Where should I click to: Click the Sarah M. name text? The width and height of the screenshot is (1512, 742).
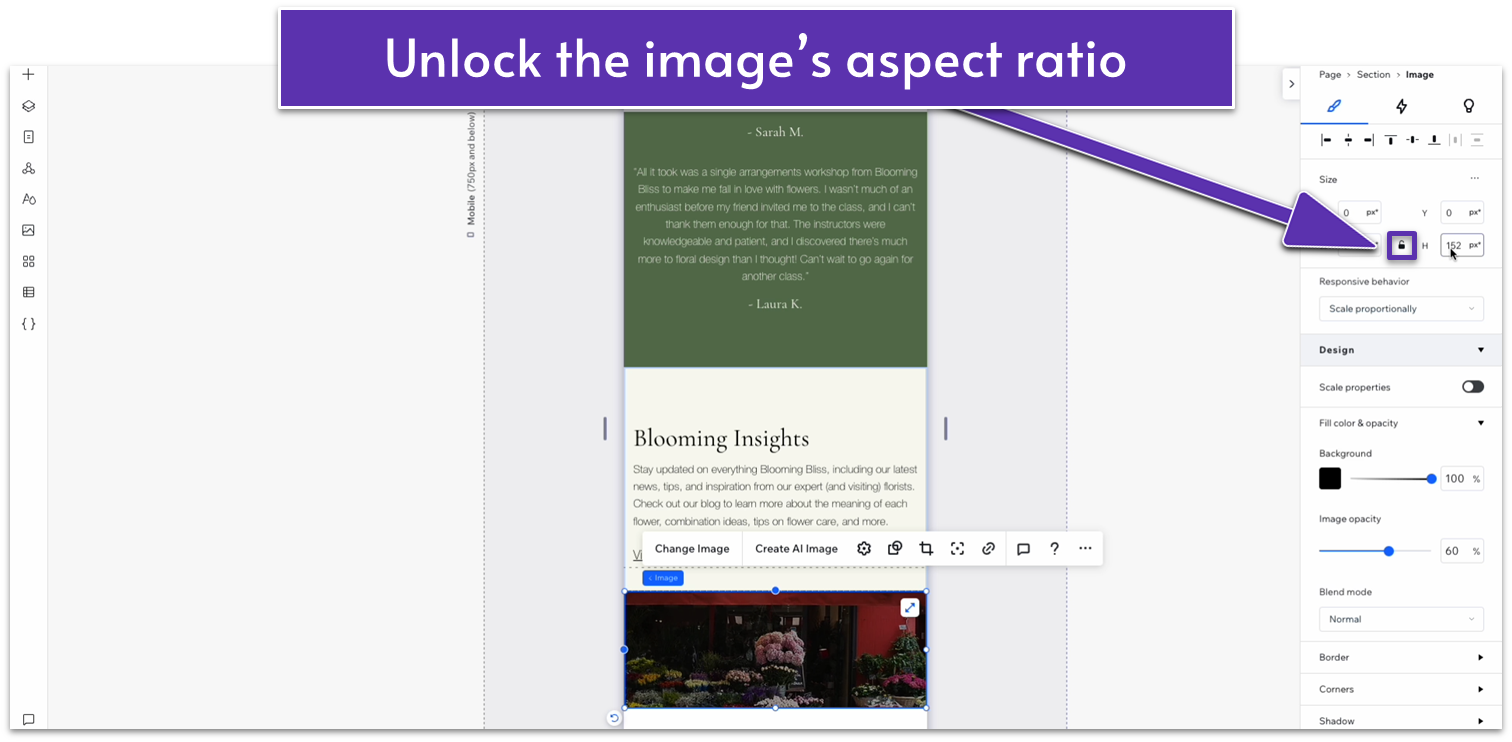pos(775,132)
